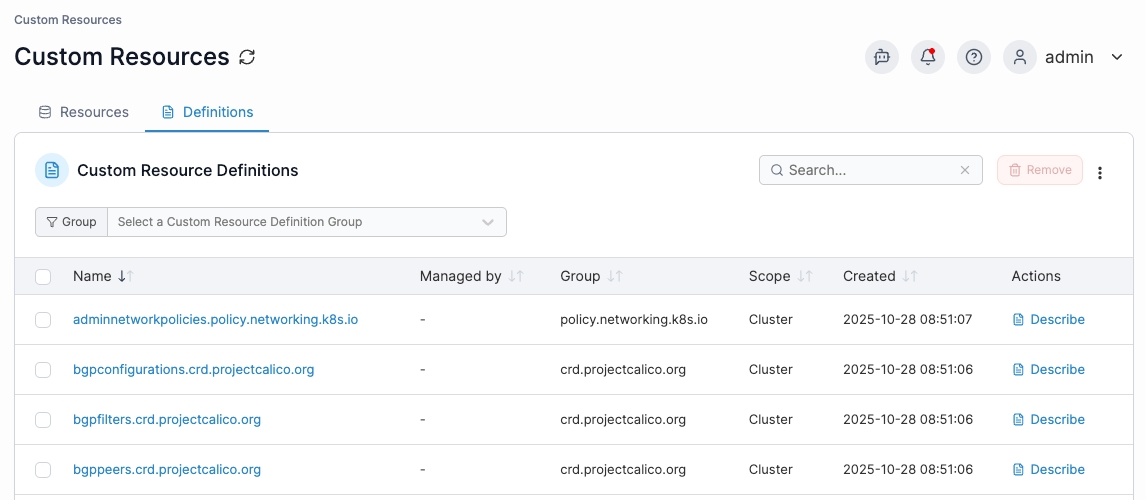Open the bgpconfigurations.crd.projectcalico.org link
The width and height of the screenshot is (1146, 500).
click(193, 369)
